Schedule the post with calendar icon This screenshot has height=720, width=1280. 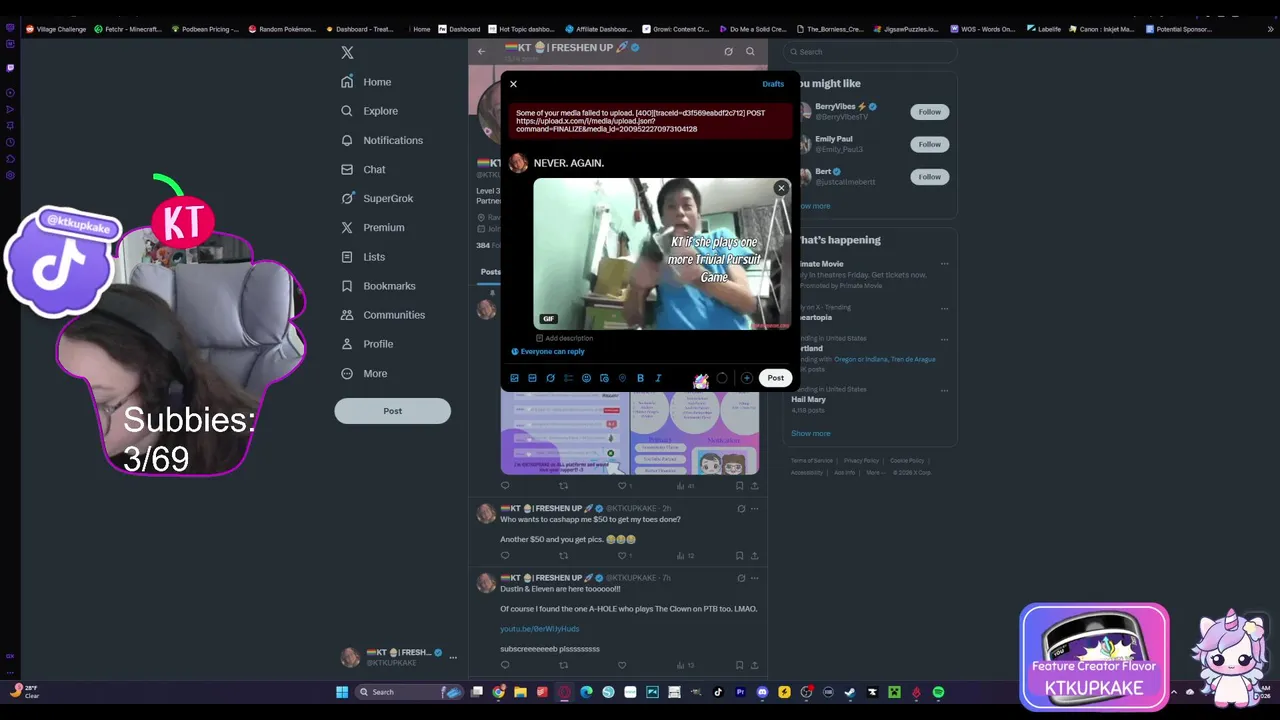[604, 378]
